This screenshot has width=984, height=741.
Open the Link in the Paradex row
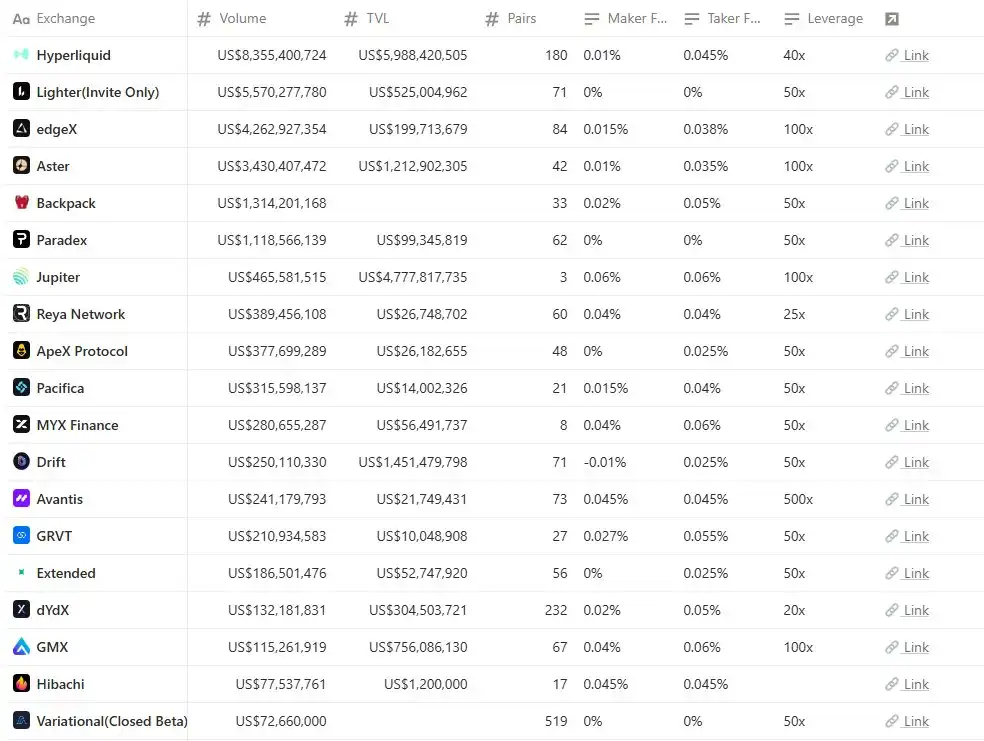point(915,240)
